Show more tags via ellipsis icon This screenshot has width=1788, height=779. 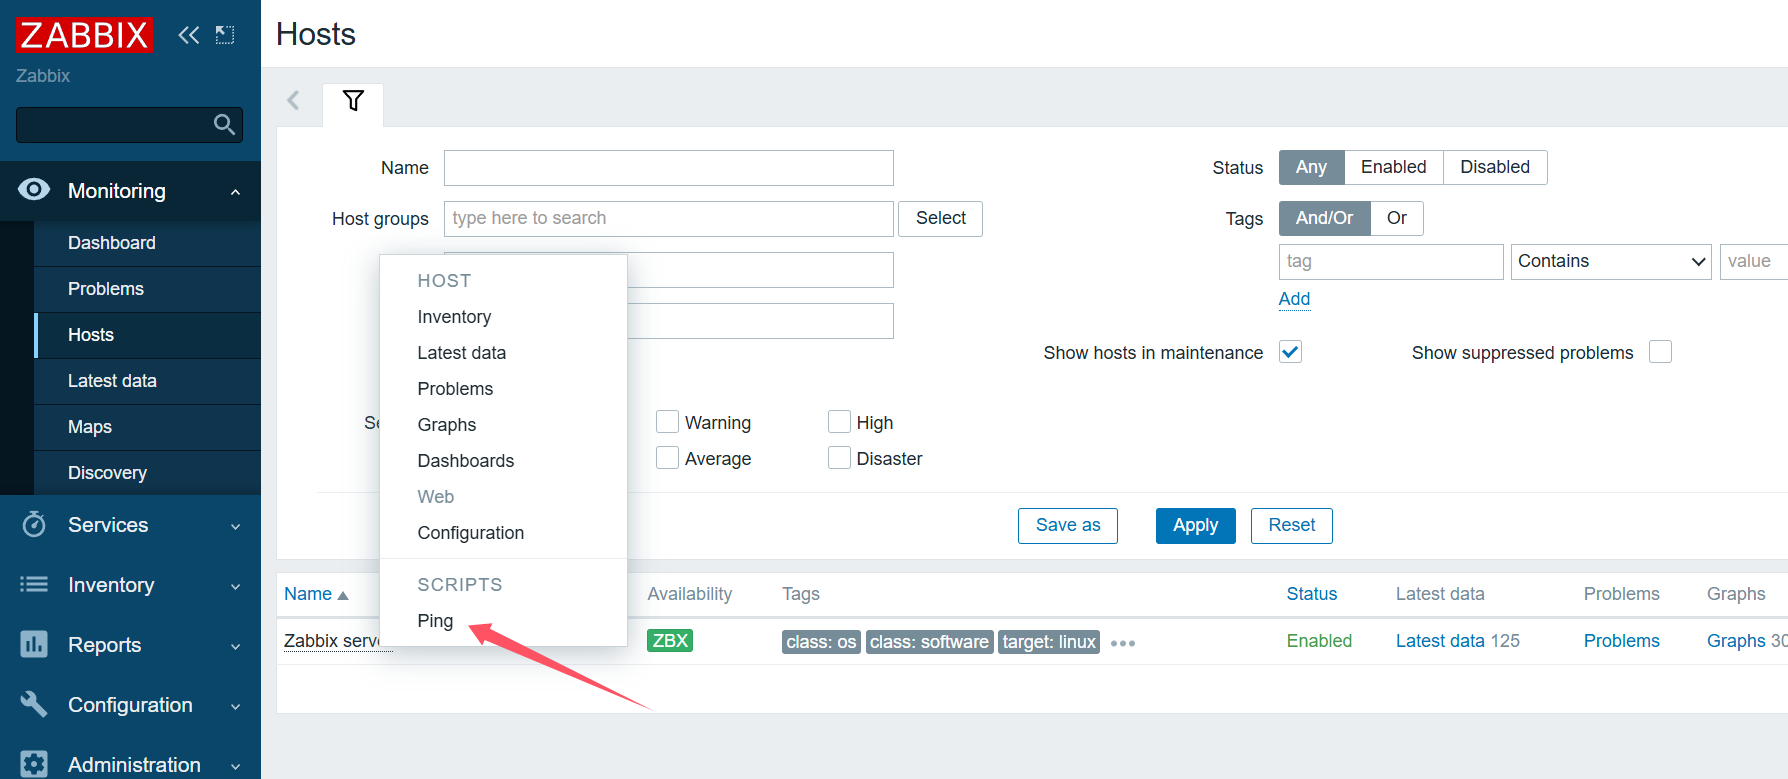click(1123, 643)
